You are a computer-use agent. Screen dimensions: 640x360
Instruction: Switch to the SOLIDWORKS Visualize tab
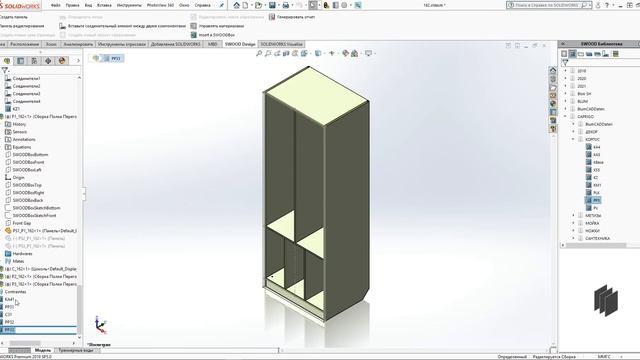(x=282, y=44)
